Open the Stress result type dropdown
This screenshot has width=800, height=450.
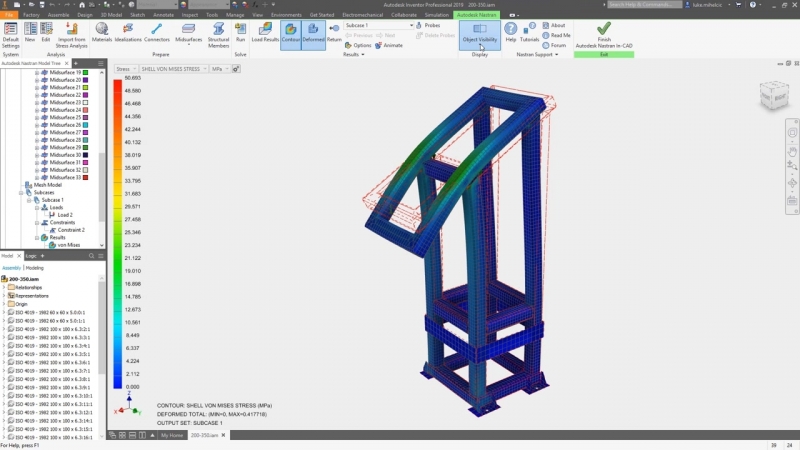tap(126, 69)
